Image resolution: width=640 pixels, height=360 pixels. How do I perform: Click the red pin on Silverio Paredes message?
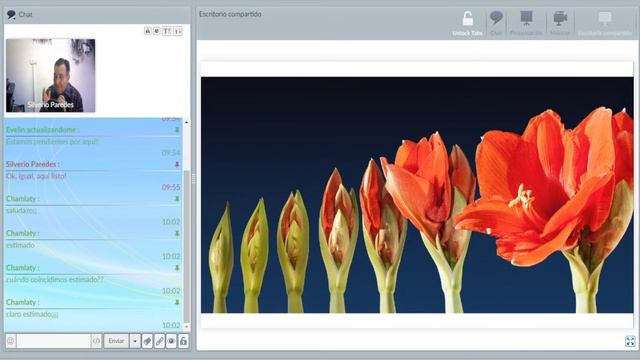[177, 164]
